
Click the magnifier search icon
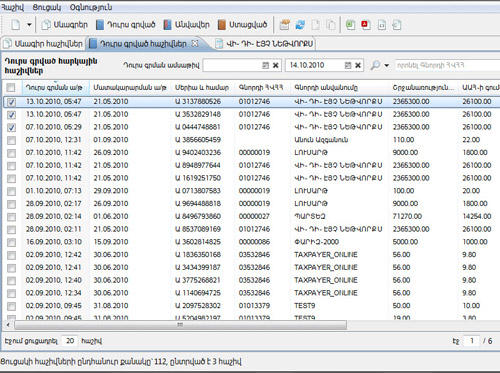375,65
